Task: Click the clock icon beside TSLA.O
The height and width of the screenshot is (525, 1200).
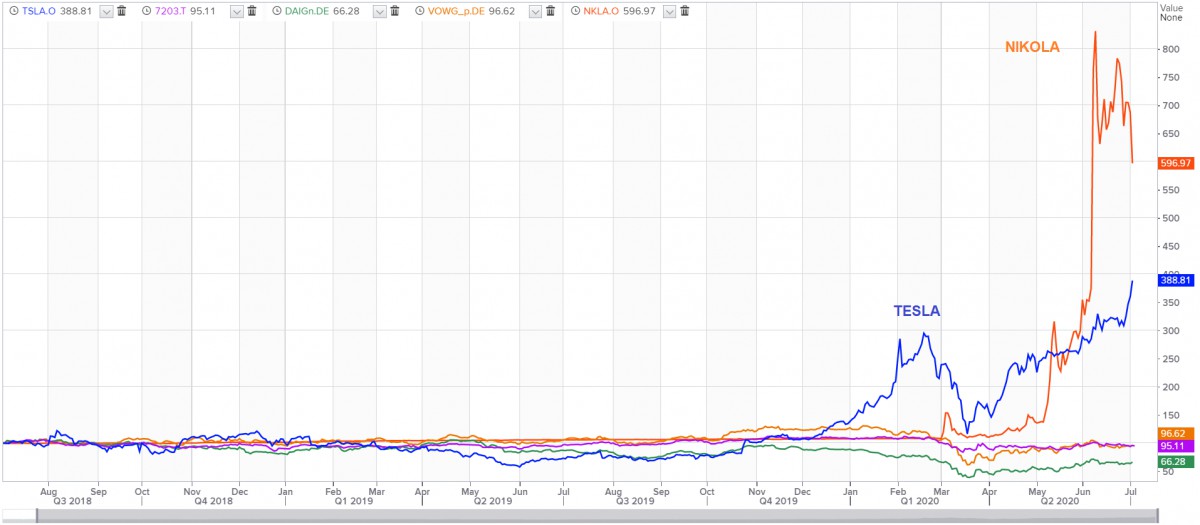Action: pyautogui.click(x=13, y=11)
